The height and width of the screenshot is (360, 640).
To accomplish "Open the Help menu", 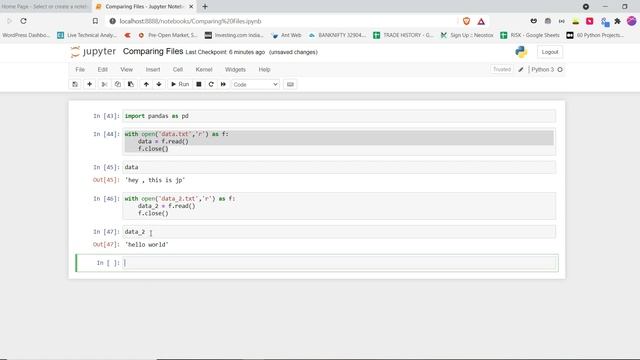I will coord(264,70).
